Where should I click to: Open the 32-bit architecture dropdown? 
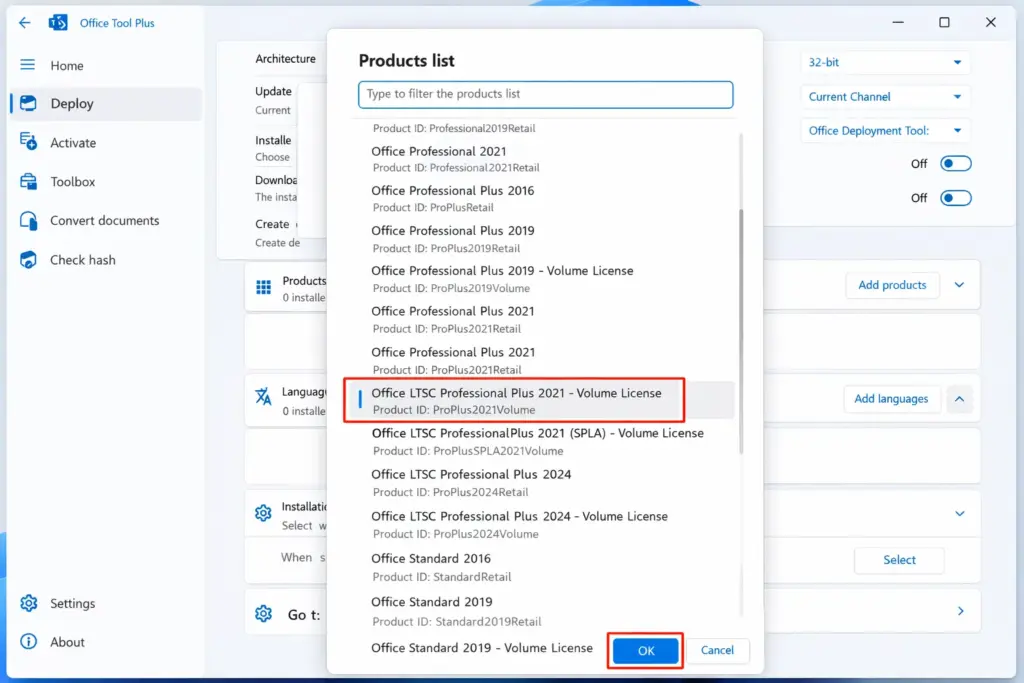884,61
